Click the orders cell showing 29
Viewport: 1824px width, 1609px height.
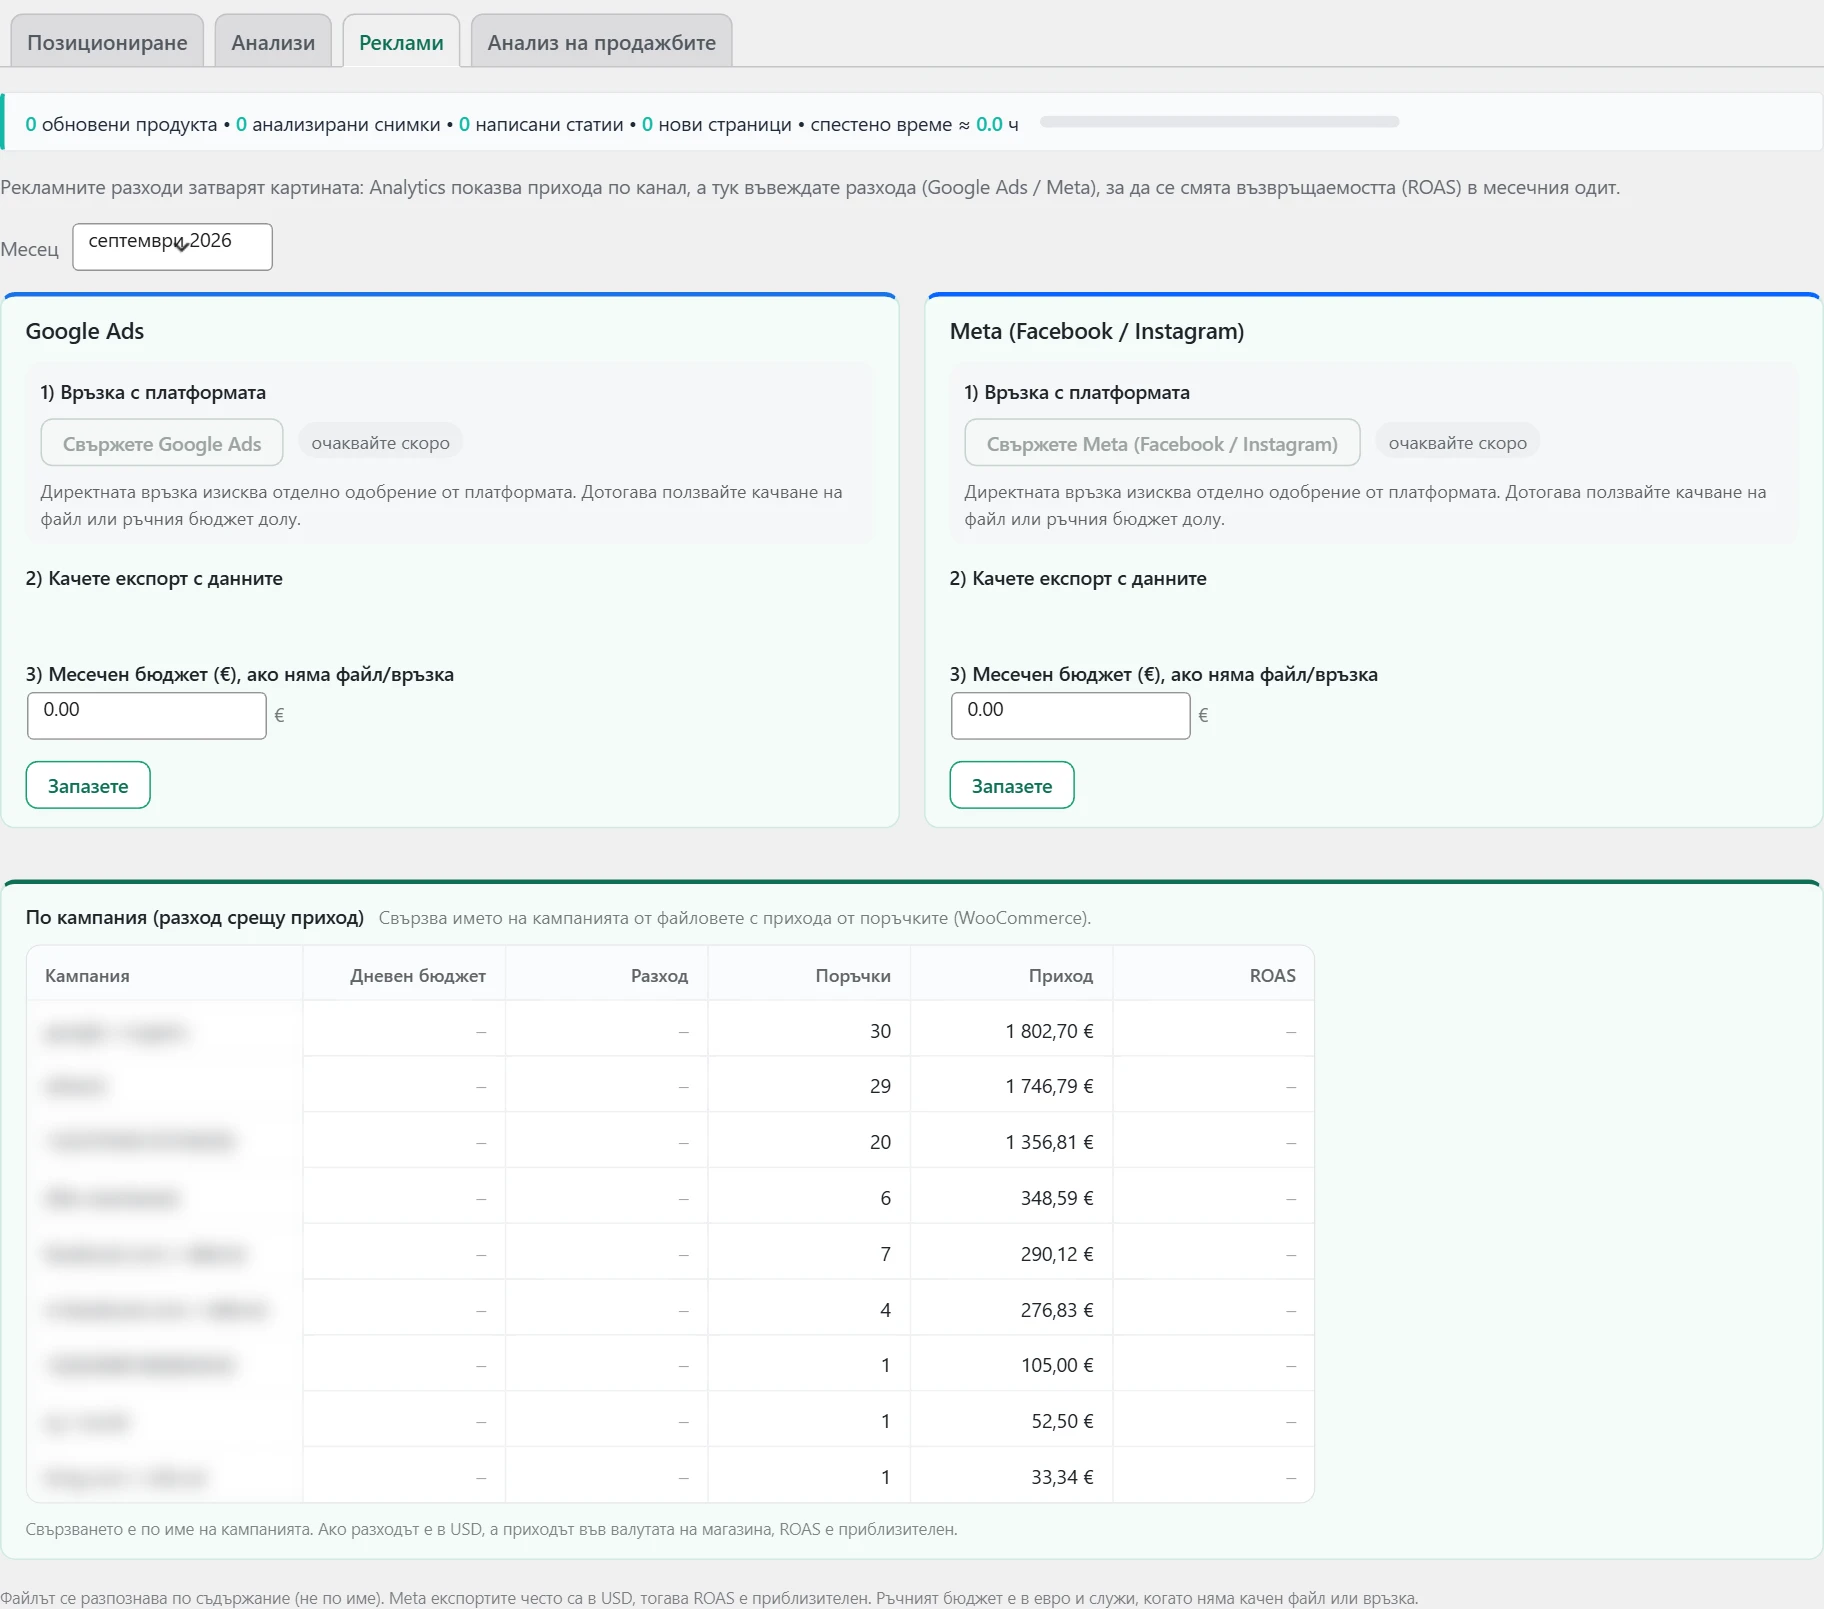(809, 1086)
